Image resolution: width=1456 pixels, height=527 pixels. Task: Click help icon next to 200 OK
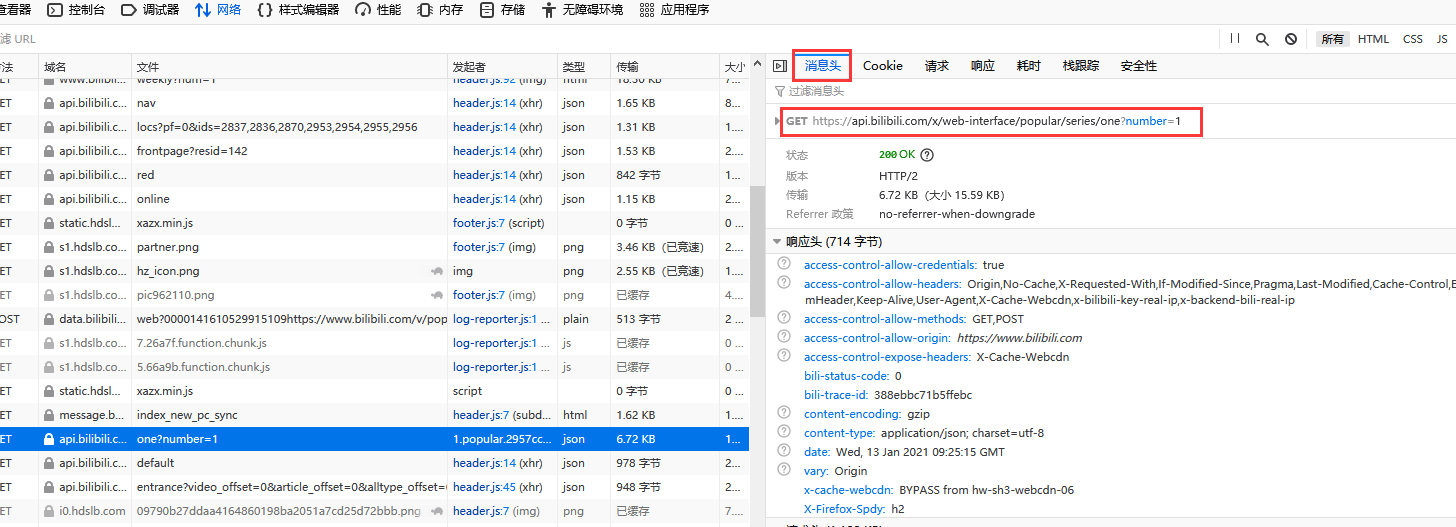(x=926, y=155)
